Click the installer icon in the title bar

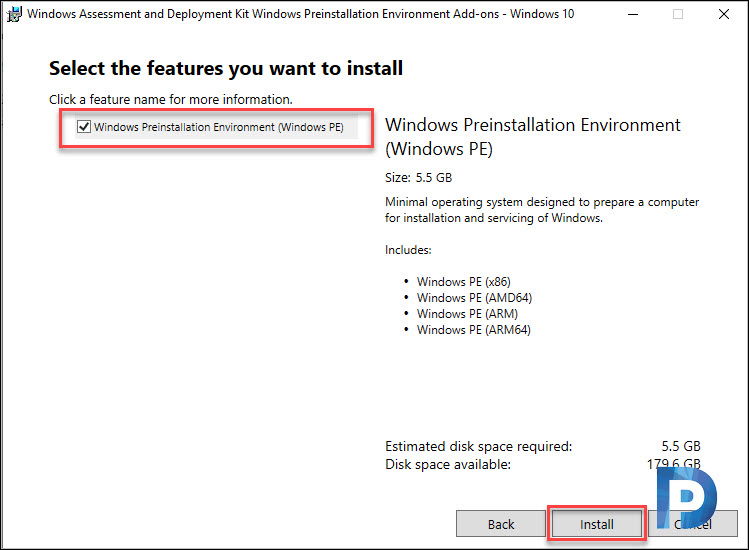point(14,14)
